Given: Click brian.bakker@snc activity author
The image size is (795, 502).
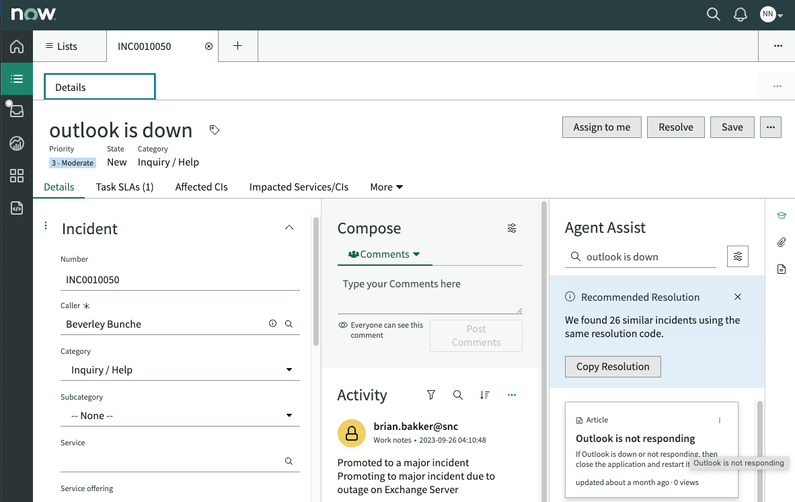Looking at the screenshot, I should (416, 426).
